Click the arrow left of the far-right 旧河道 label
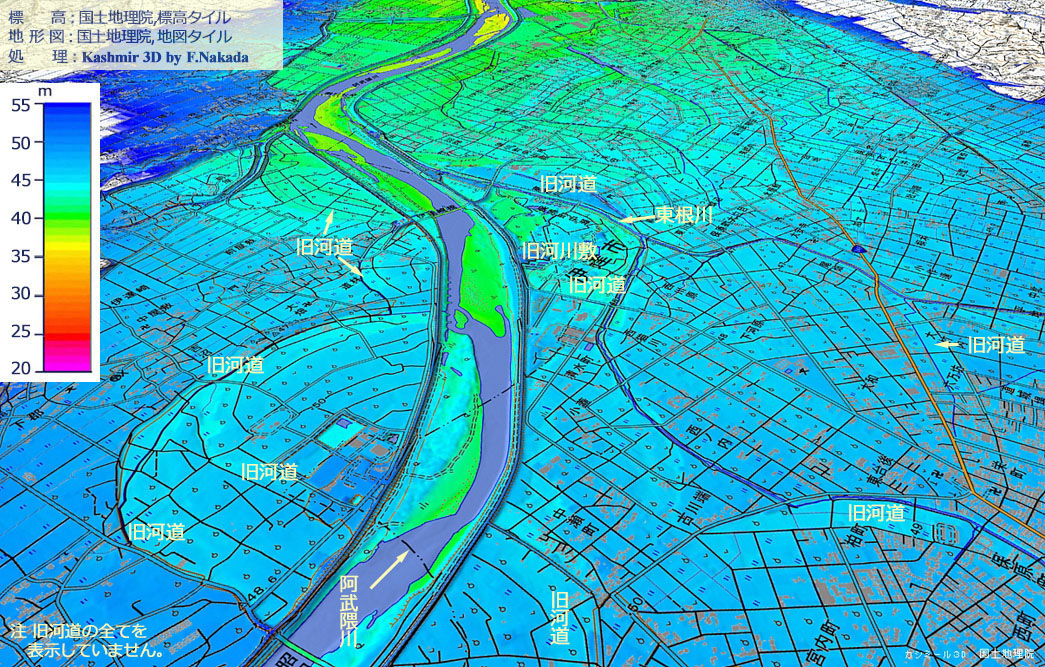This screenshot has height=667, width=1045. (x=947, y=345)
